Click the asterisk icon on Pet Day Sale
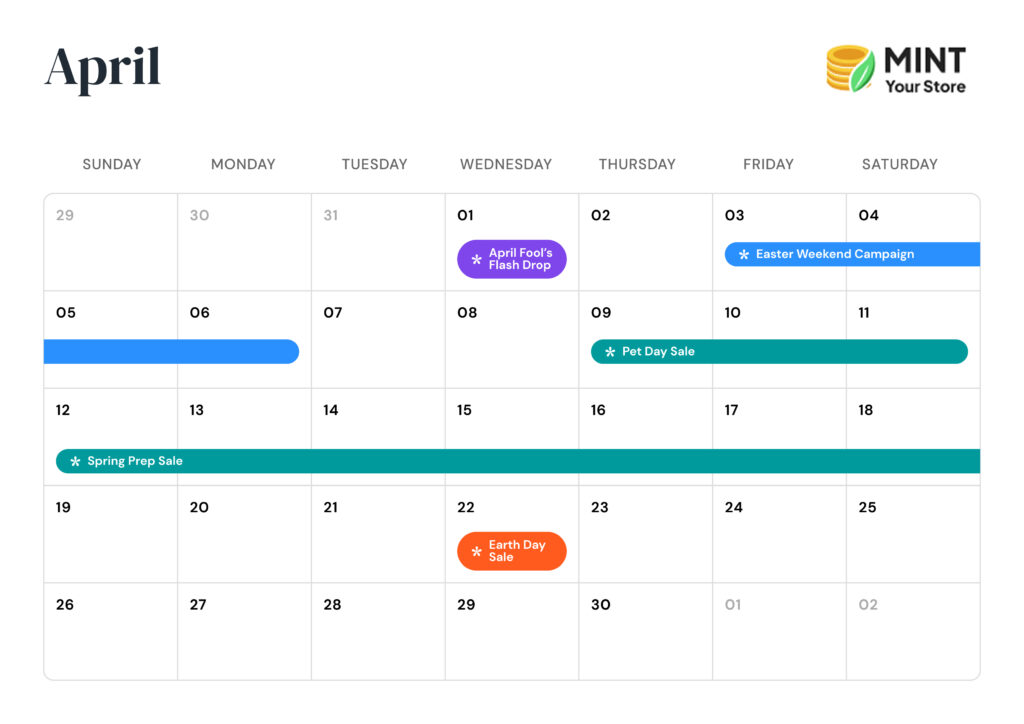The height and width of the screenshot is (724, 1024). point(610,352)
